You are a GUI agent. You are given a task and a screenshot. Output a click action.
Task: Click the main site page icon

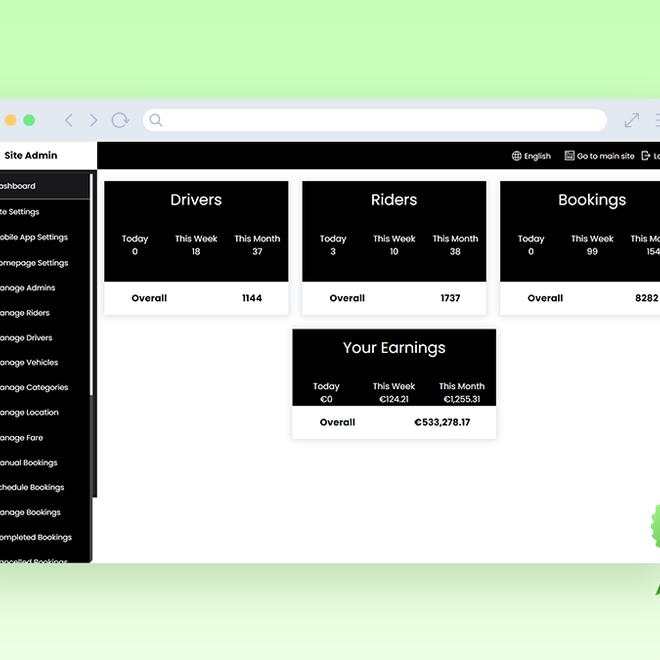click(x=570, y=156)
